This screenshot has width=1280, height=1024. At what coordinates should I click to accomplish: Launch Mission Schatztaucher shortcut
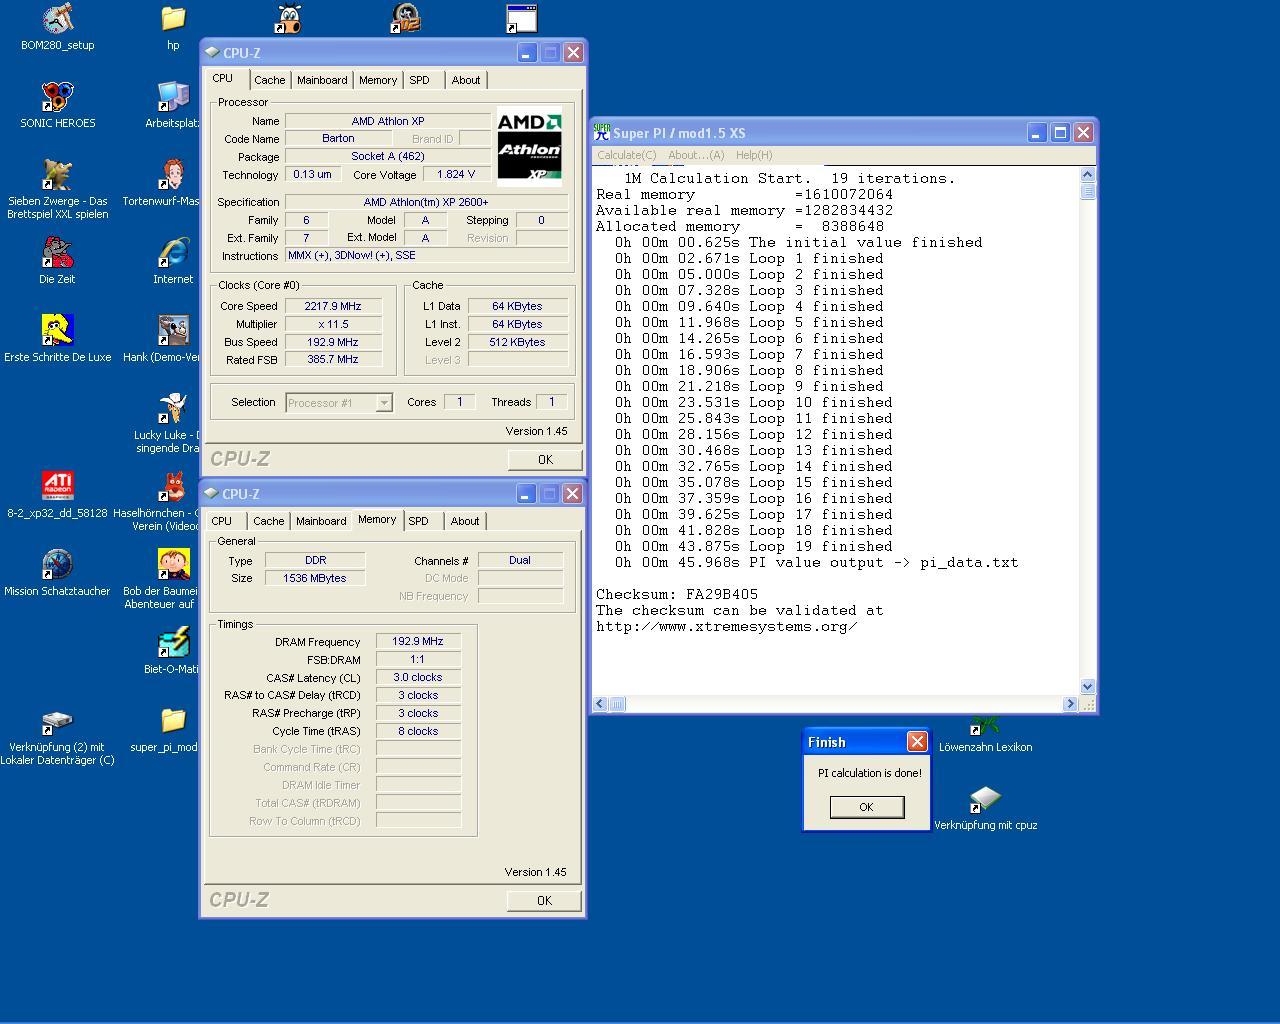coord(57,573)
